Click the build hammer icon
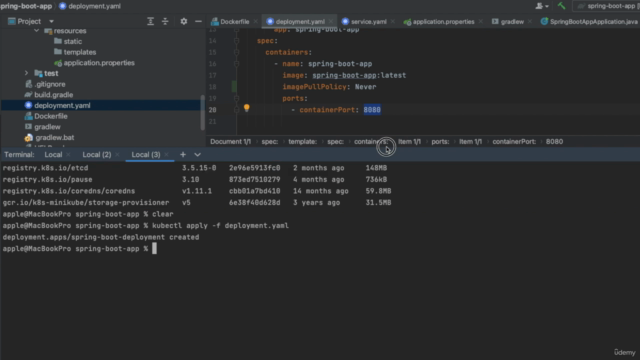This screenshot has height=360, width=640. click(x=562, y=6)
